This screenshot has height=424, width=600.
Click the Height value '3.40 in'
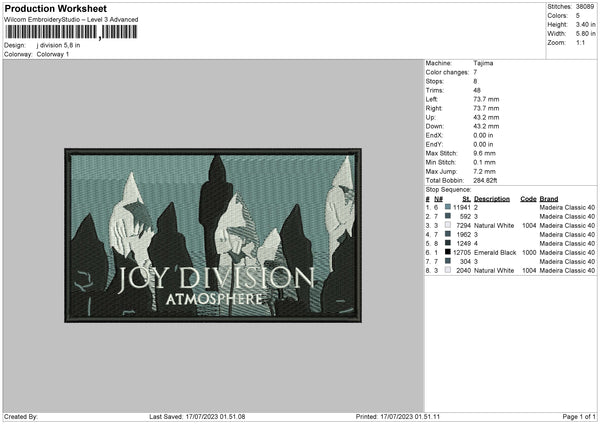[585, 24]
